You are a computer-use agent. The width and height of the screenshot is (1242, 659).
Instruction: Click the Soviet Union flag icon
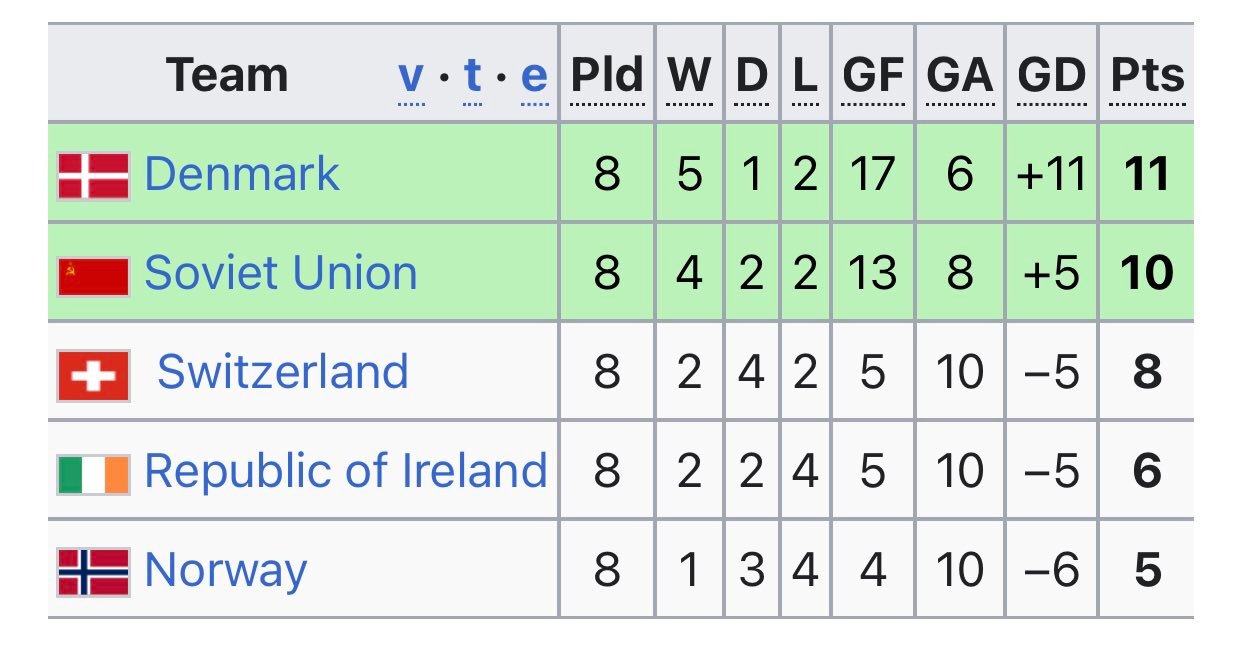[93, 275]
